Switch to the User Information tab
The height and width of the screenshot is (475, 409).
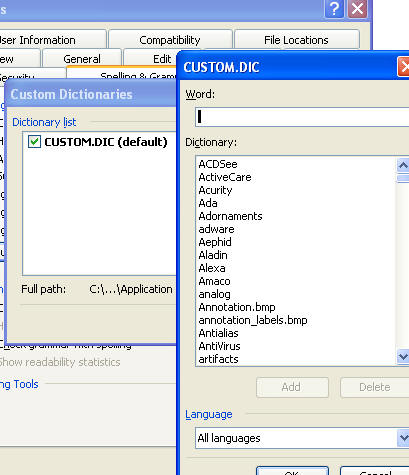(x=52, y=40)
